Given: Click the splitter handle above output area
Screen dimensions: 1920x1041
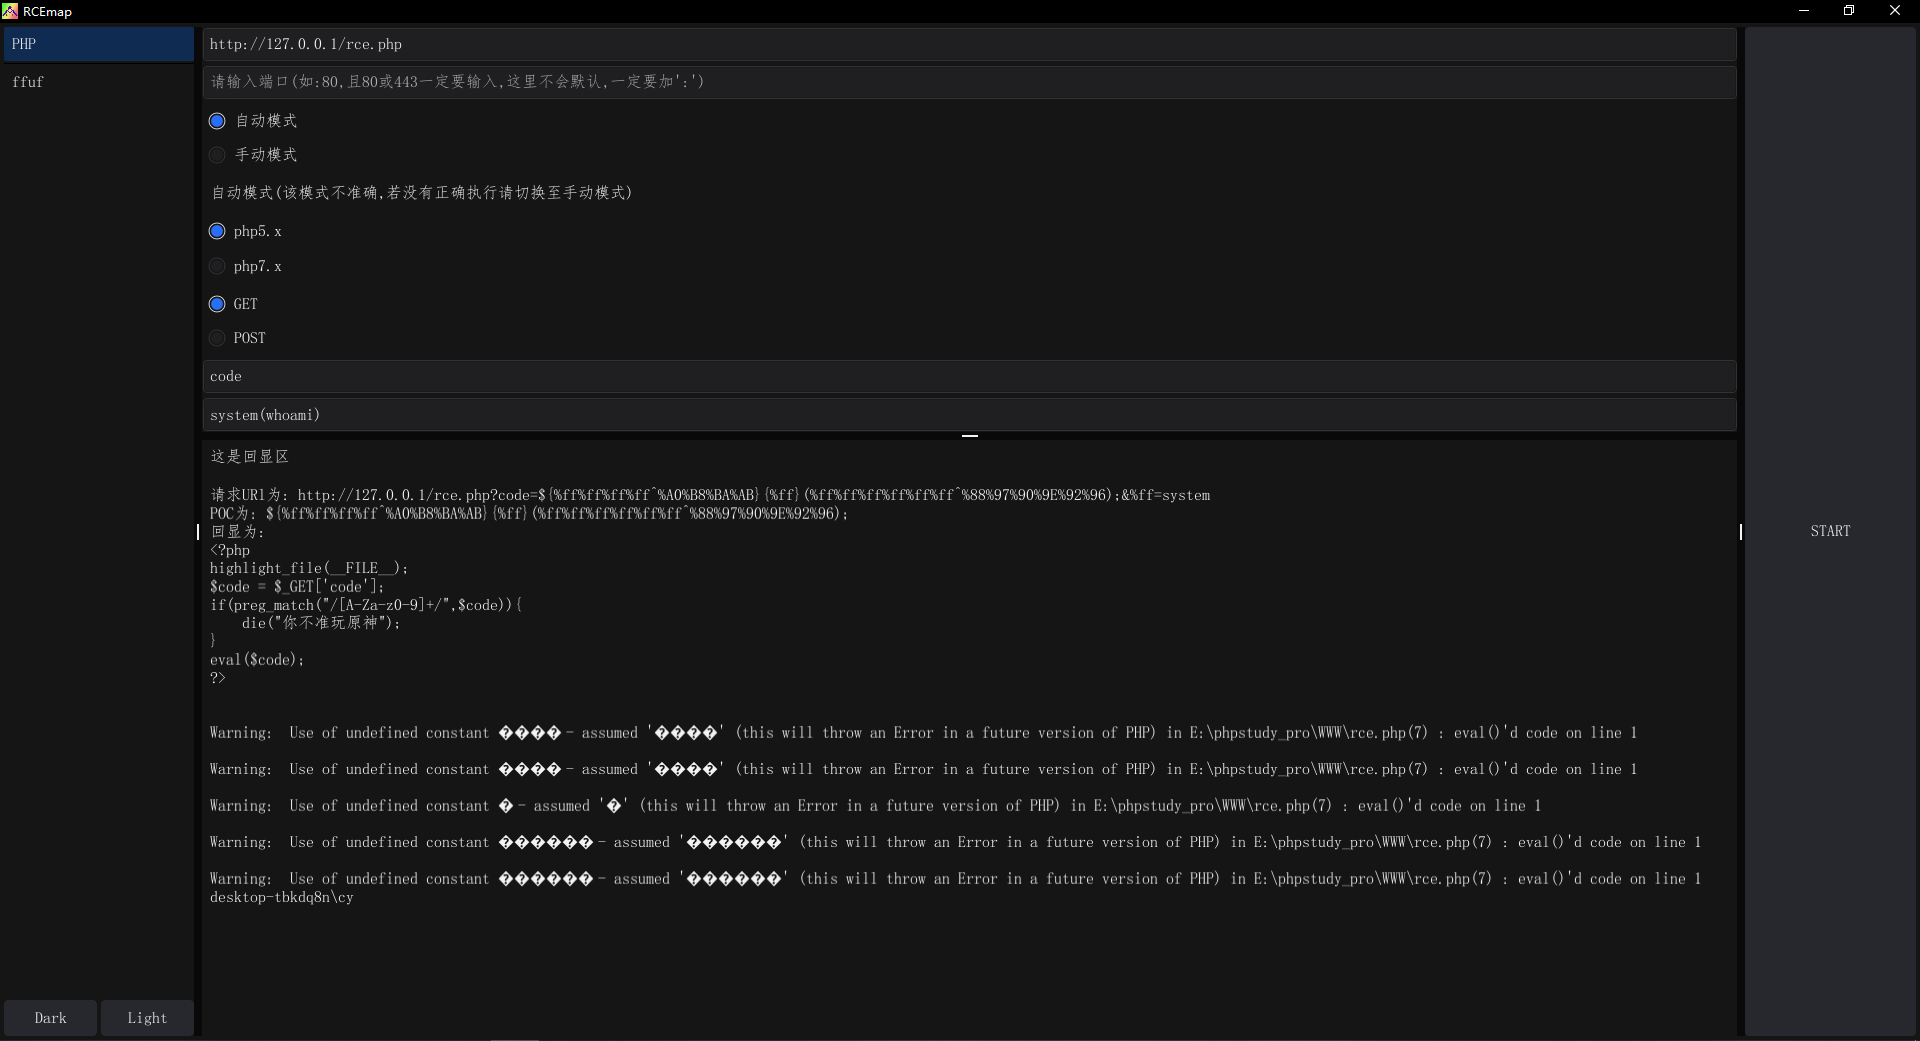Looking at the screenshot, I should coord(969,436).
